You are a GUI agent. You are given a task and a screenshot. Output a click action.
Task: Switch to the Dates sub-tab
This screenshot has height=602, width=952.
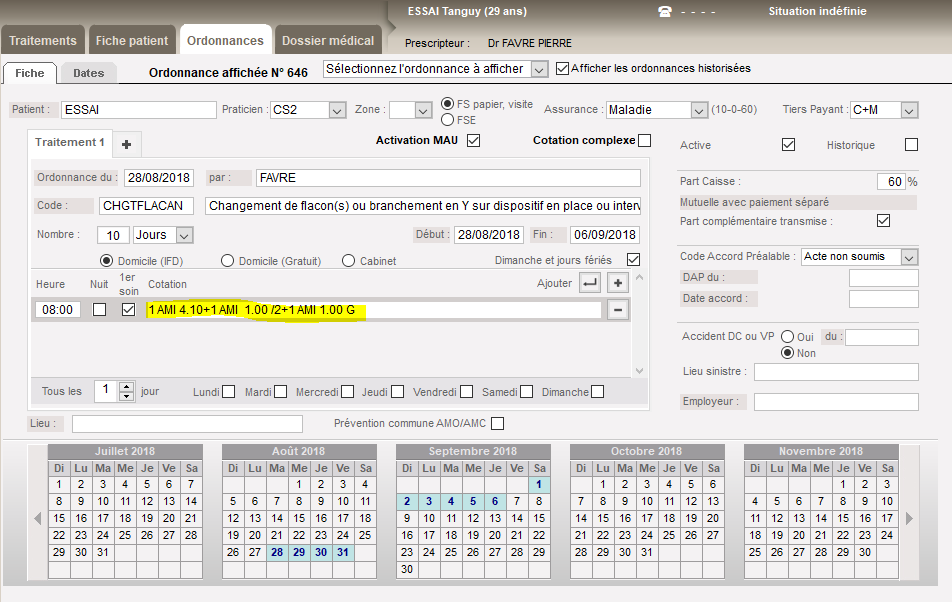[x=89, y=73]
